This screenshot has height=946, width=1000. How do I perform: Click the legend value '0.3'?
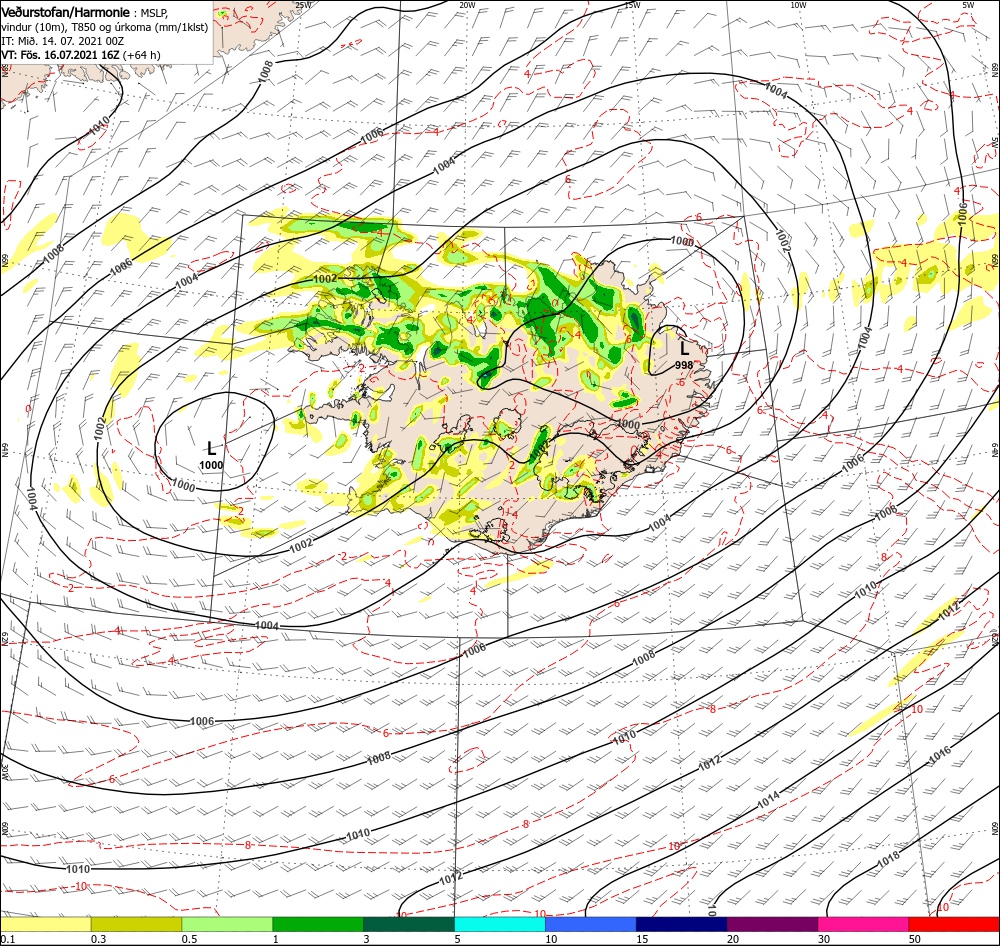[x=98, y=939]
